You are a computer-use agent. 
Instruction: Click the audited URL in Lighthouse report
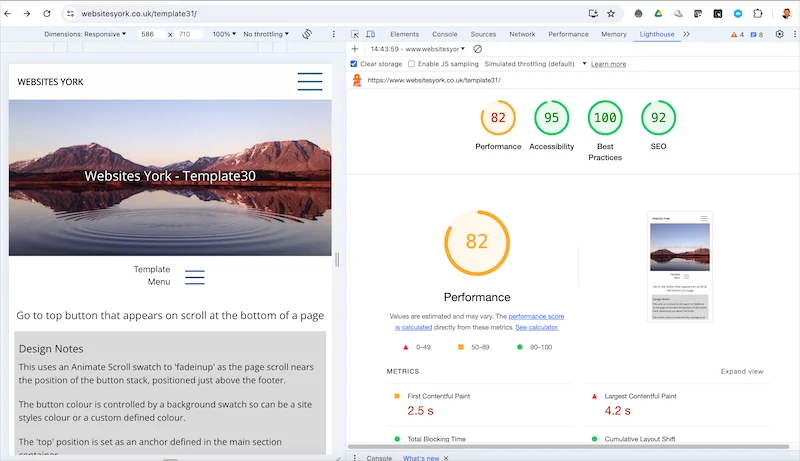point(434,80)
